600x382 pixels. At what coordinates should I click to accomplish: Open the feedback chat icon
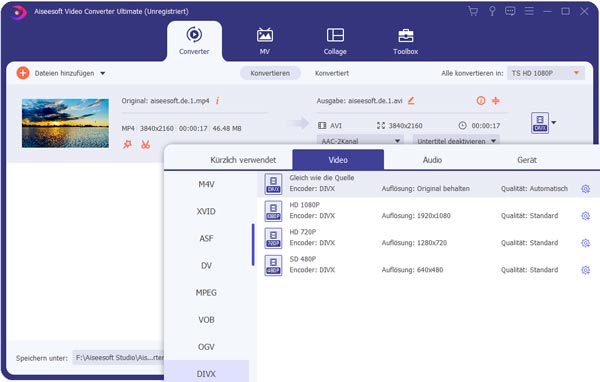[x=510, y=11]
